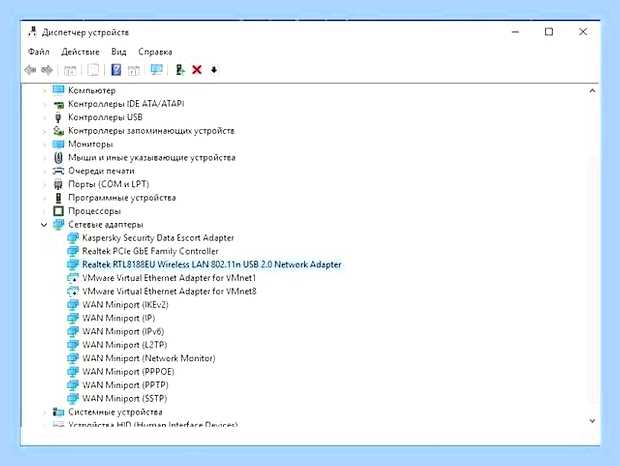Click the mouse icon next to Мыши

(x=58, y=157)
